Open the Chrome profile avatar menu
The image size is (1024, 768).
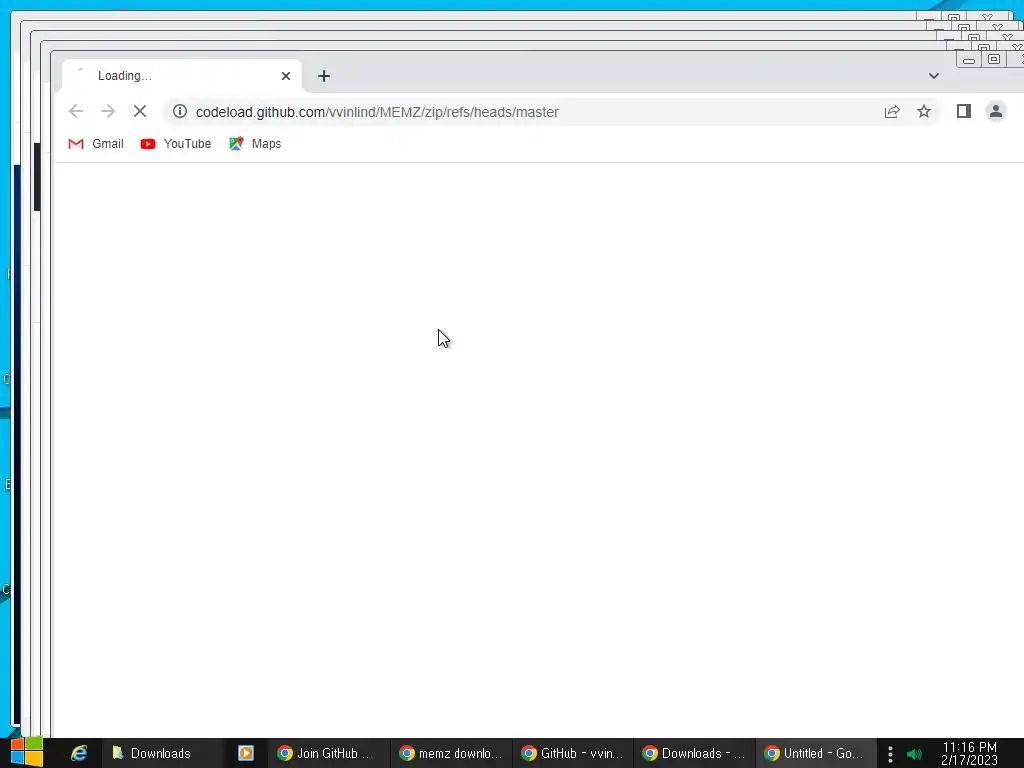click(x=995, y=111)
